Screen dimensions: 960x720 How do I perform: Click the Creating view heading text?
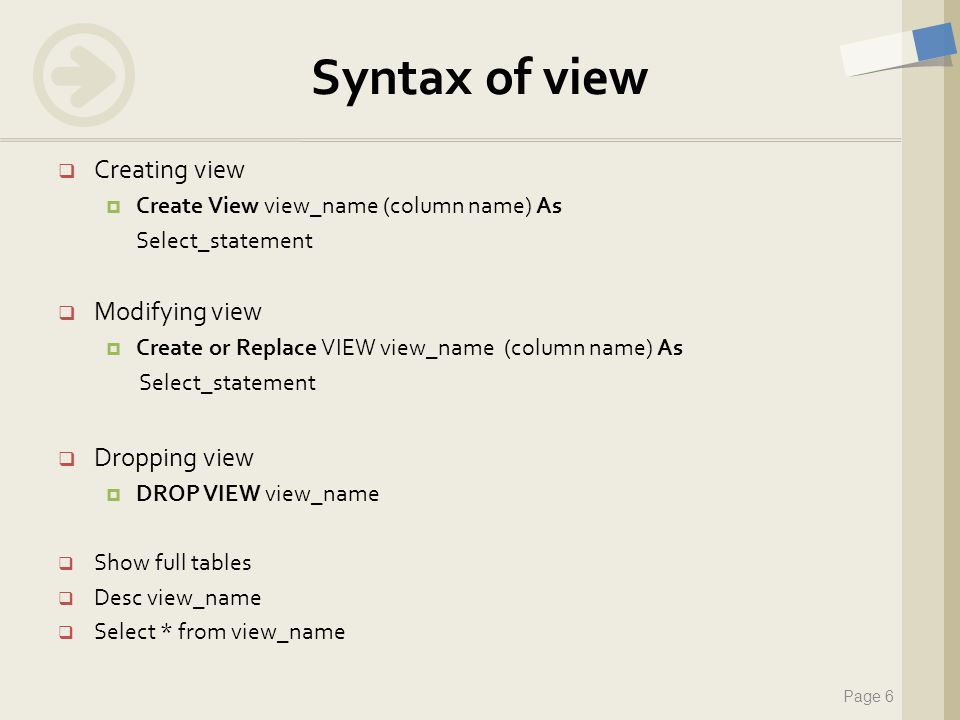click(170, 170)
